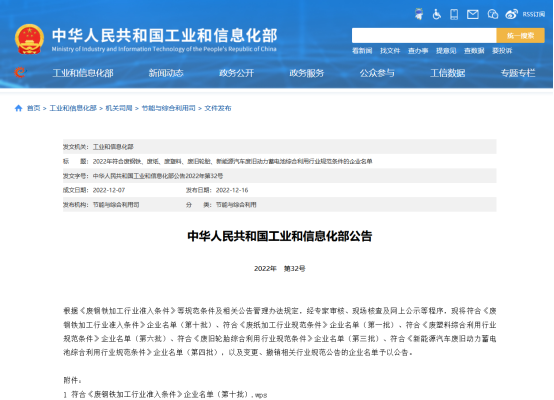The width and height of the screenshot is (554, 400).
Task: Click the document number 公告2022年第32号 value
Action: [x=158, y=176]
